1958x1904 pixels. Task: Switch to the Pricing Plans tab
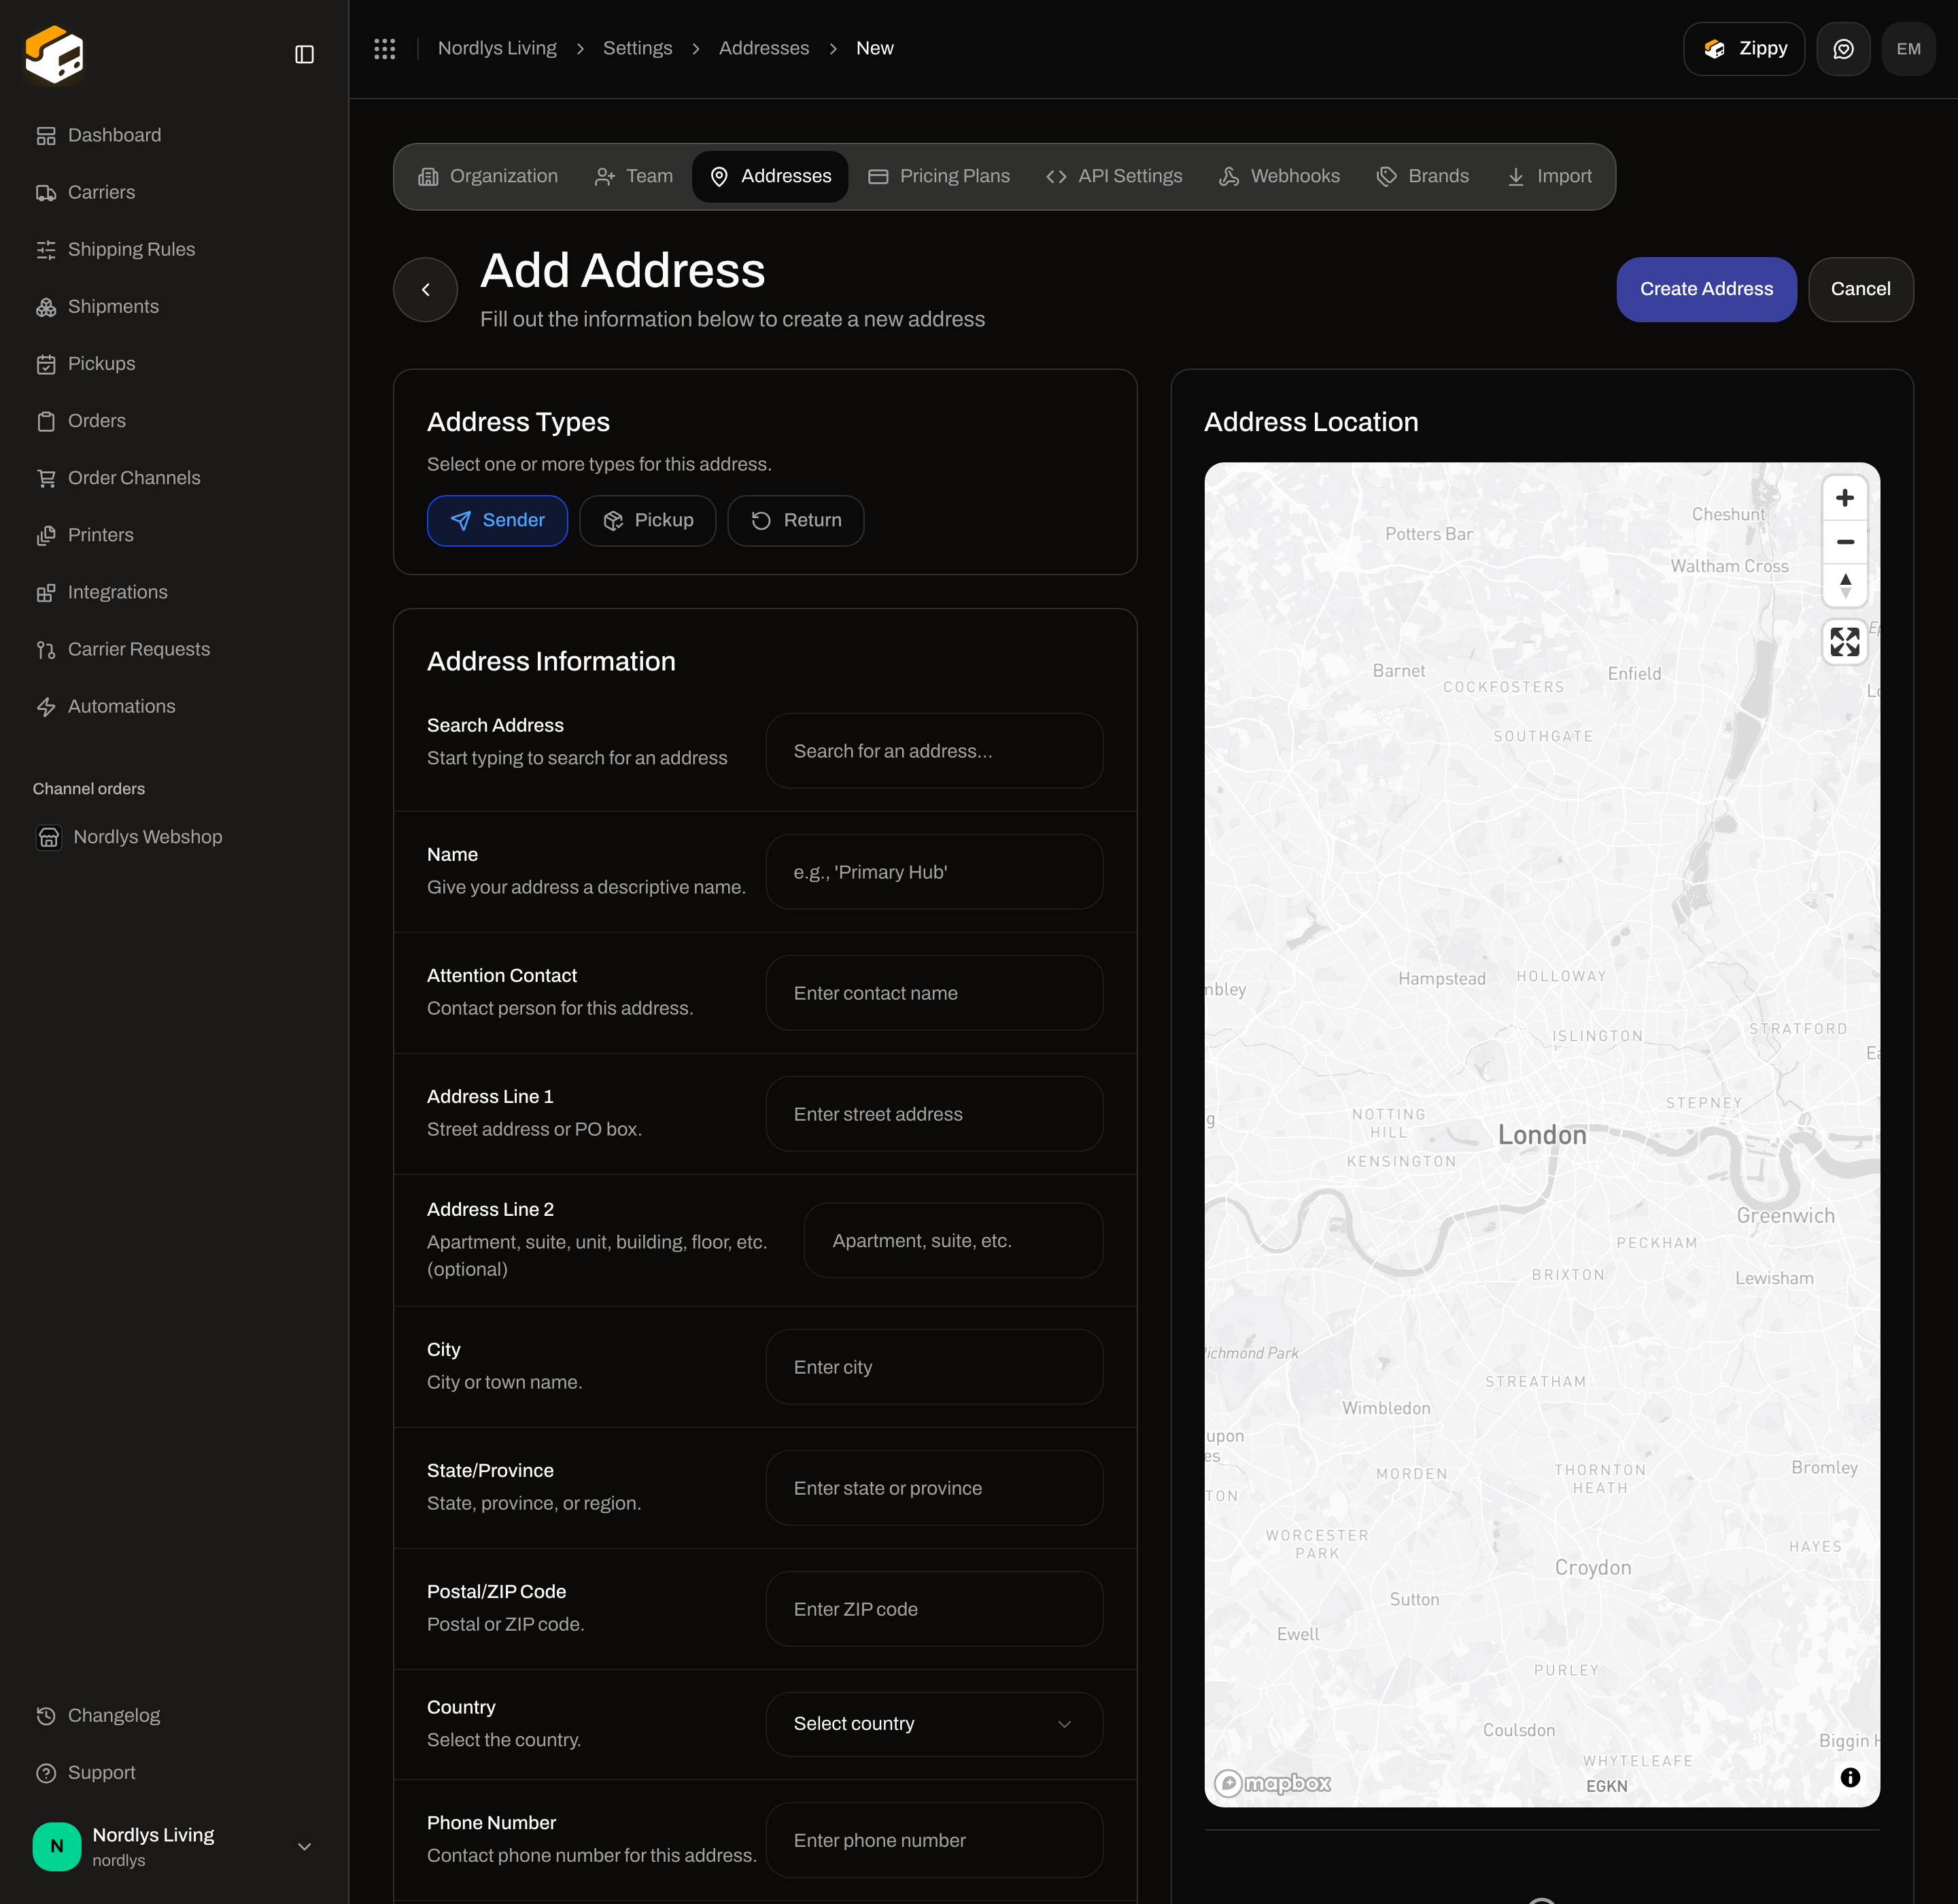[939, 177]
